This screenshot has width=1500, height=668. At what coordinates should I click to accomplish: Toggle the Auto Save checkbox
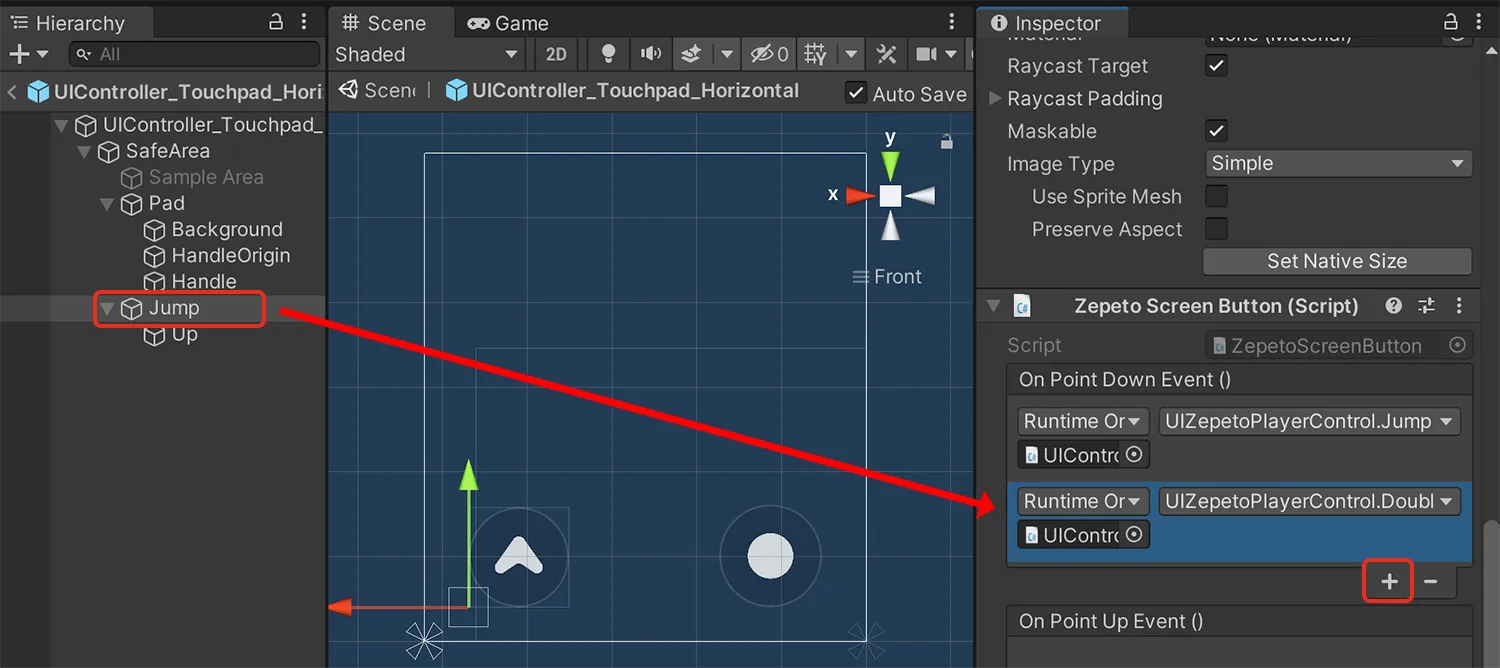pos(855,93)
